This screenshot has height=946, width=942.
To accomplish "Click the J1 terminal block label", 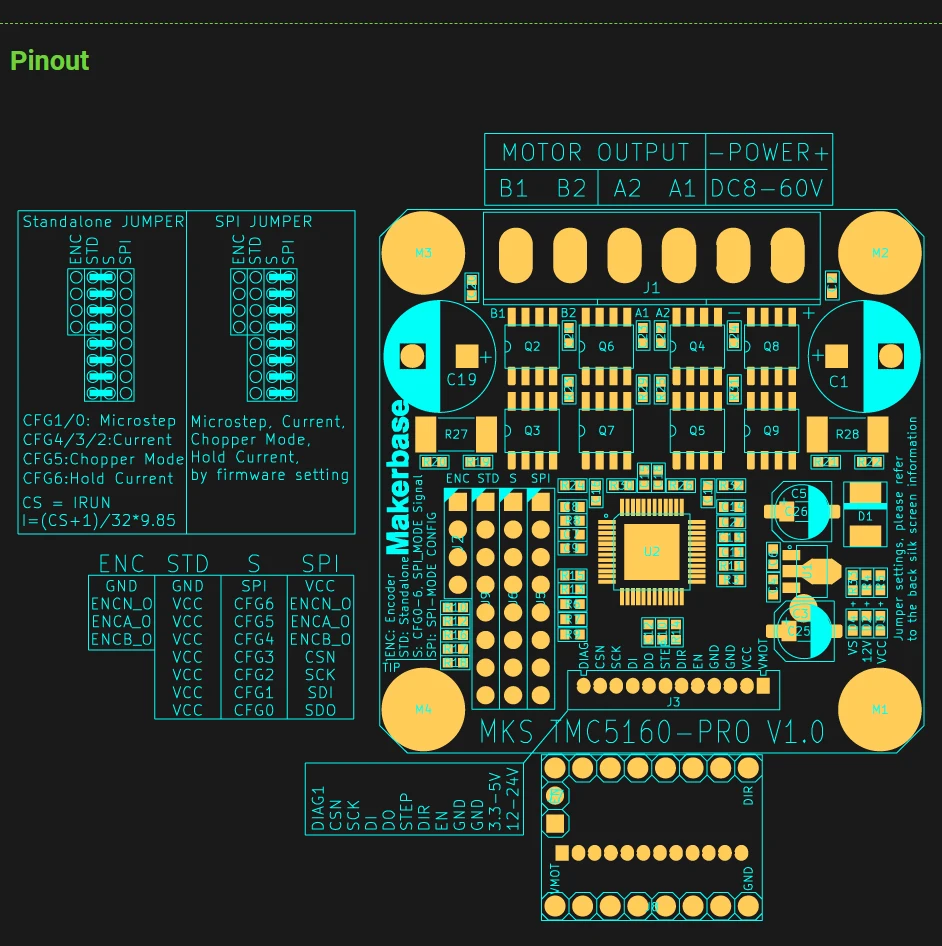I will (x=652, y=288).
